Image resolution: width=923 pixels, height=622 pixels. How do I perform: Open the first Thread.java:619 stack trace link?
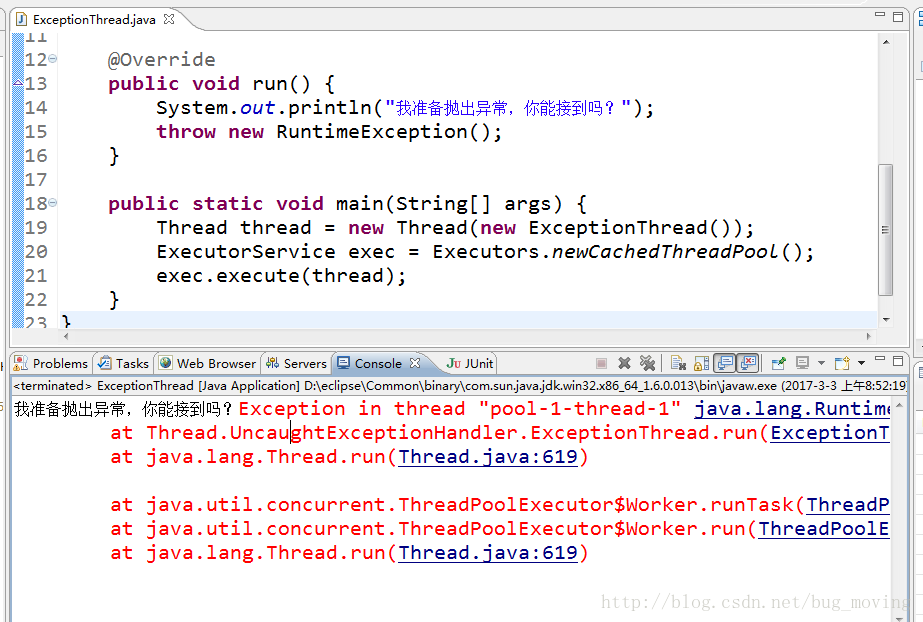tap(488, 457)
